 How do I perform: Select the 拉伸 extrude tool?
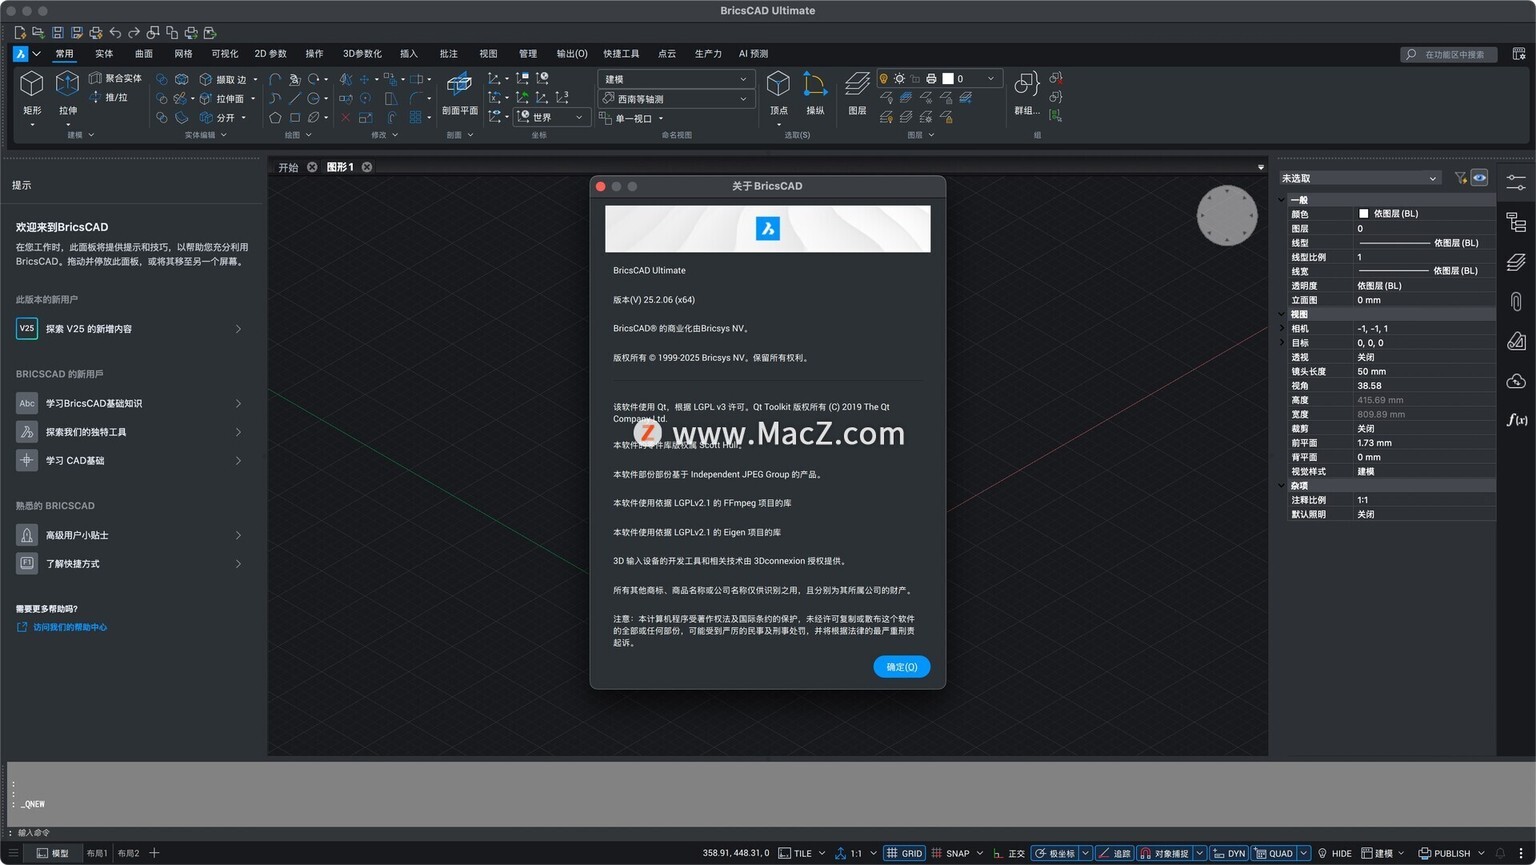coord(67,93)
